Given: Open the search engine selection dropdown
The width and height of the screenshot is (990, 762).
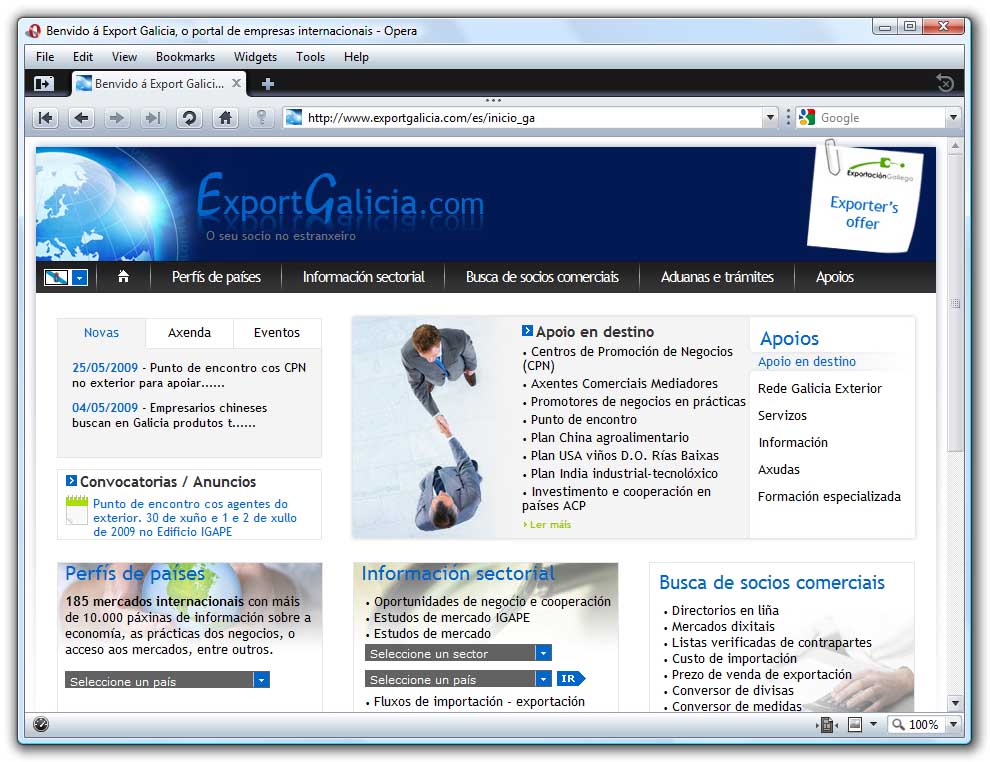Looking at the screenshot, I should pyautogui.click(x=953, y=117).
